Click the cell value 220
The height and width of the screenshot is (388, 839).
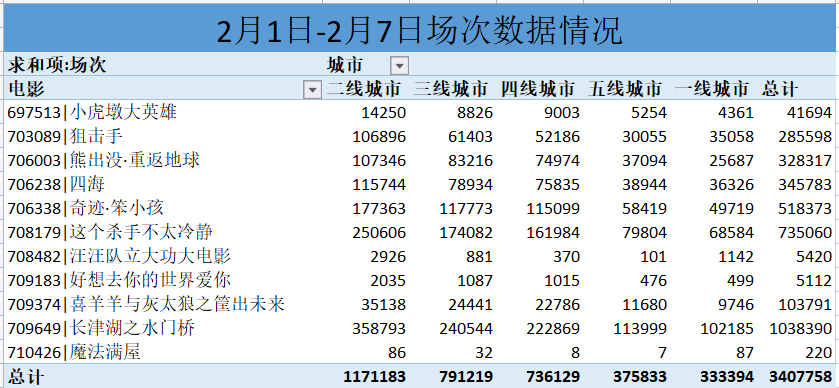pyautogui.click(x=819, y=353)
